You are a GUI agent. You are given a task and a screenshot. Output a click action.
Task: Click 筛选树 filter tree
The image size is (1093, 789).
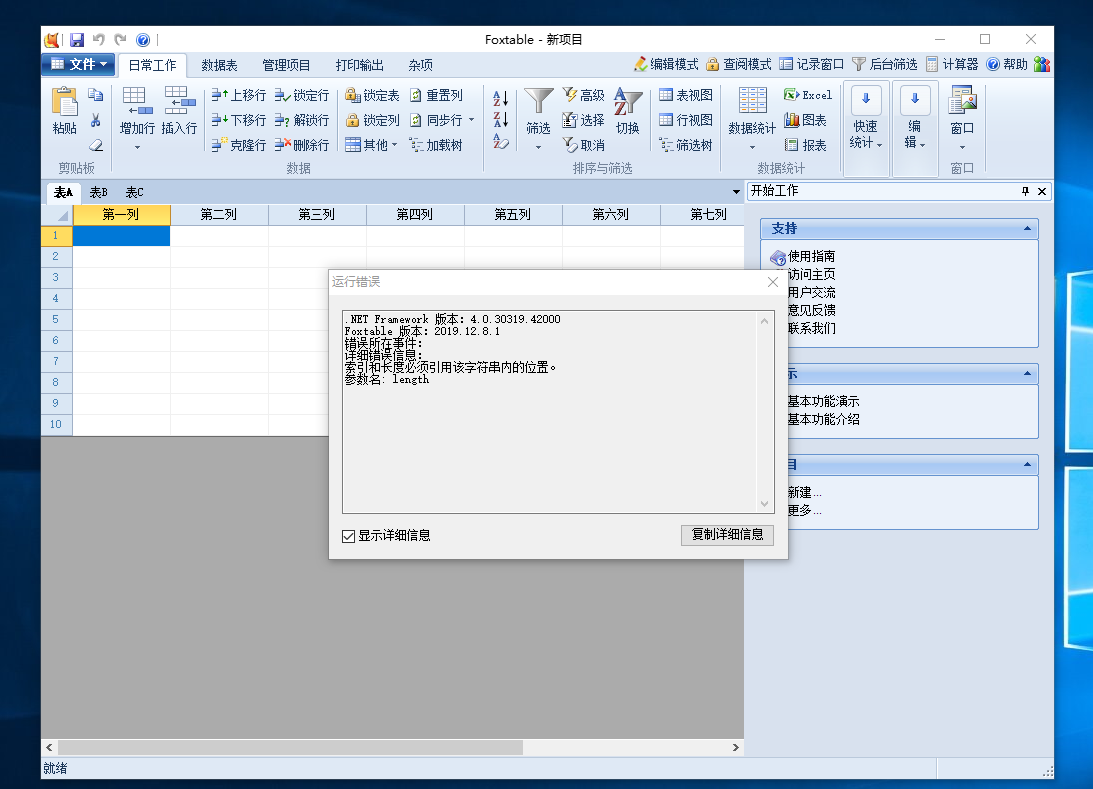[x=686, y=145]
